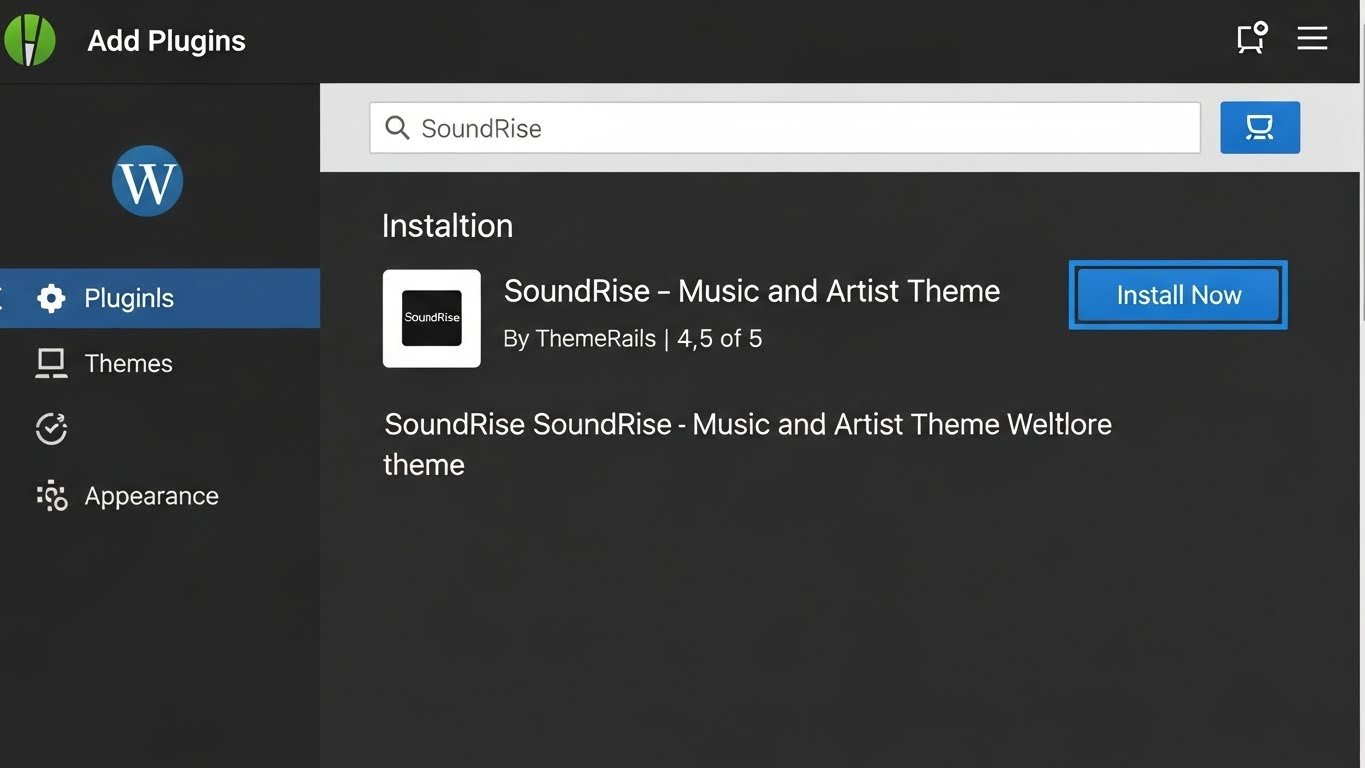
Task: Click the SoundRise thumbnail image
Action: coord(431,318)
